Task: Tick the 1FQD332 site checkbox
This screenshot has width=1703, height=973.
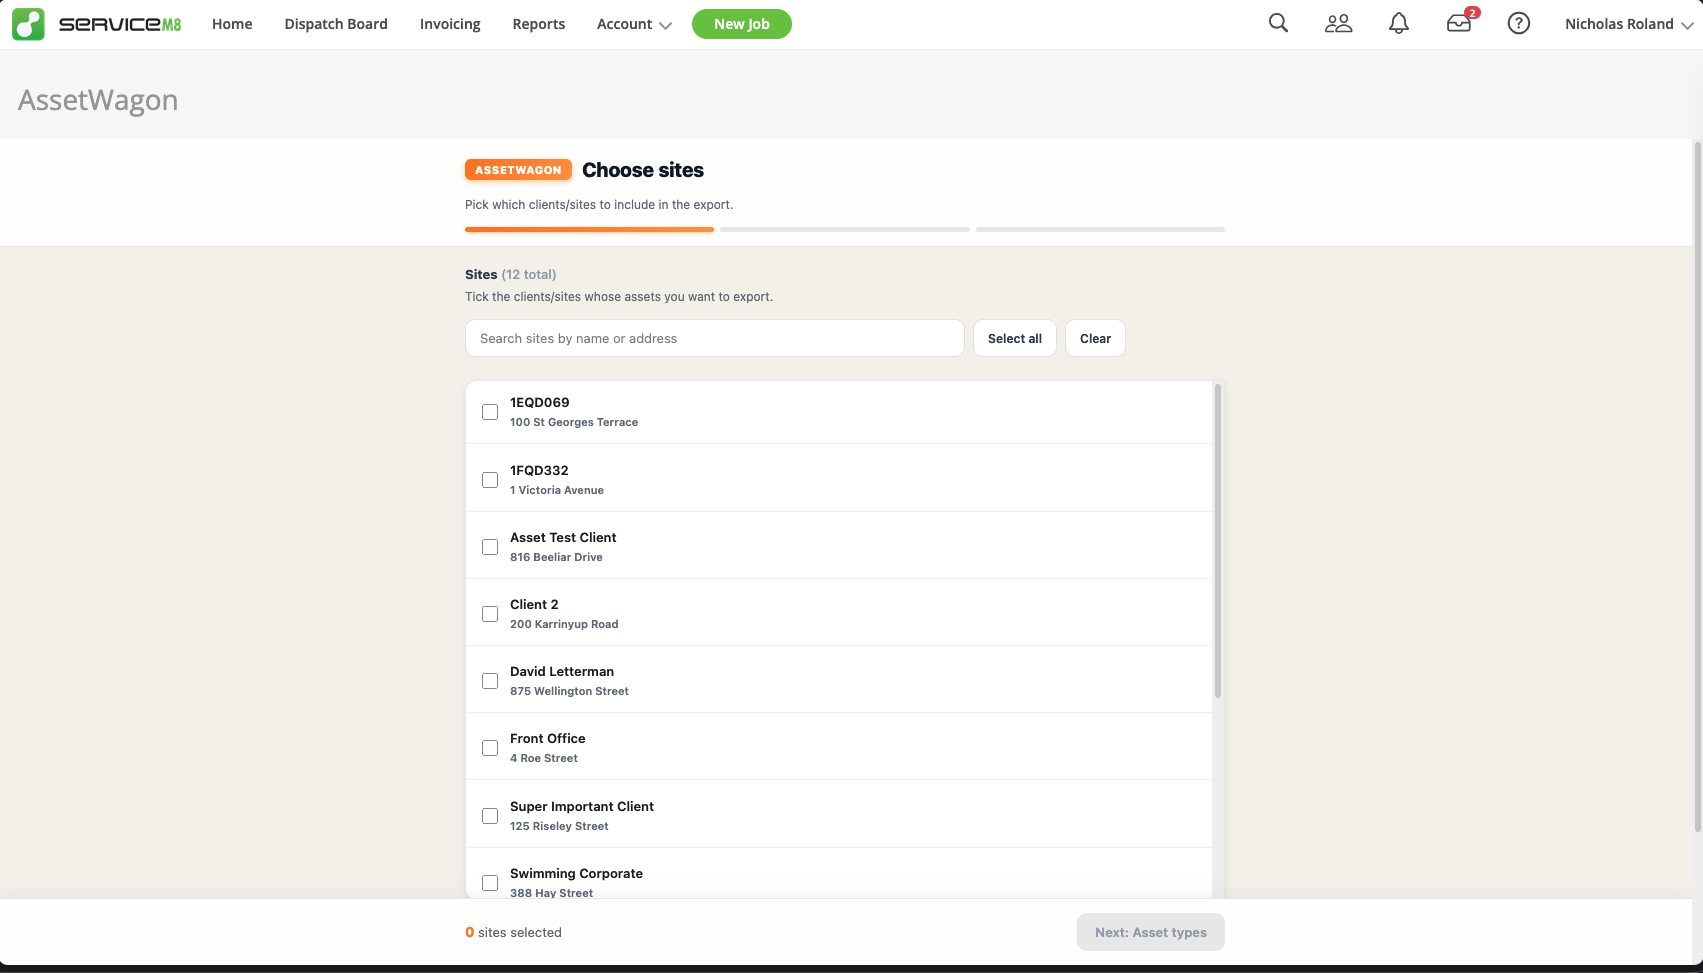Action: (490, 480)
